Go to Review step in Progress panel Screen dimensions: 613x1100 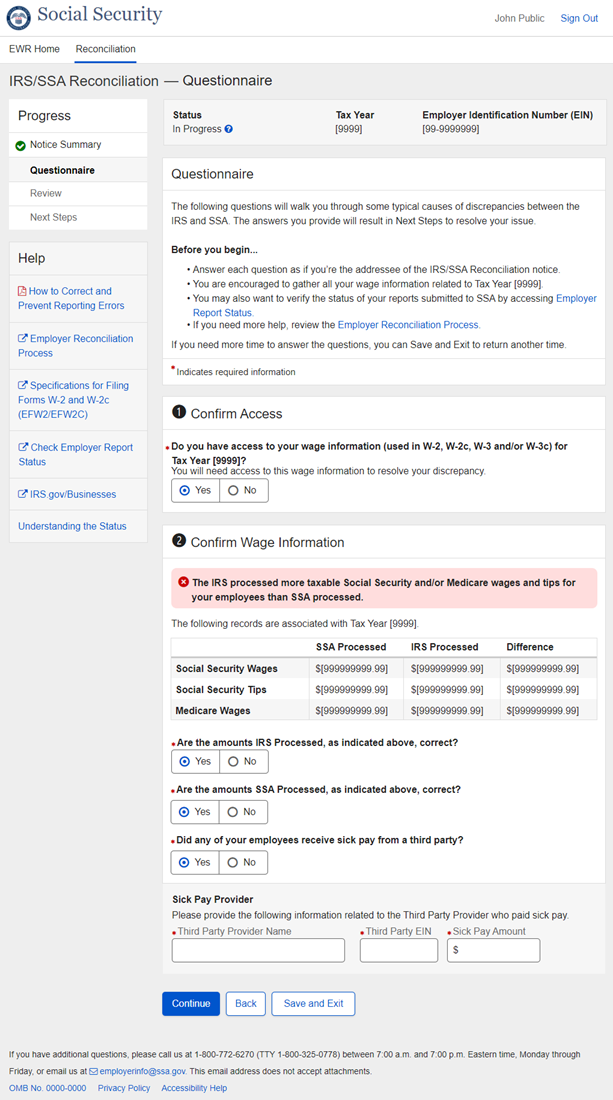[46, 193]
